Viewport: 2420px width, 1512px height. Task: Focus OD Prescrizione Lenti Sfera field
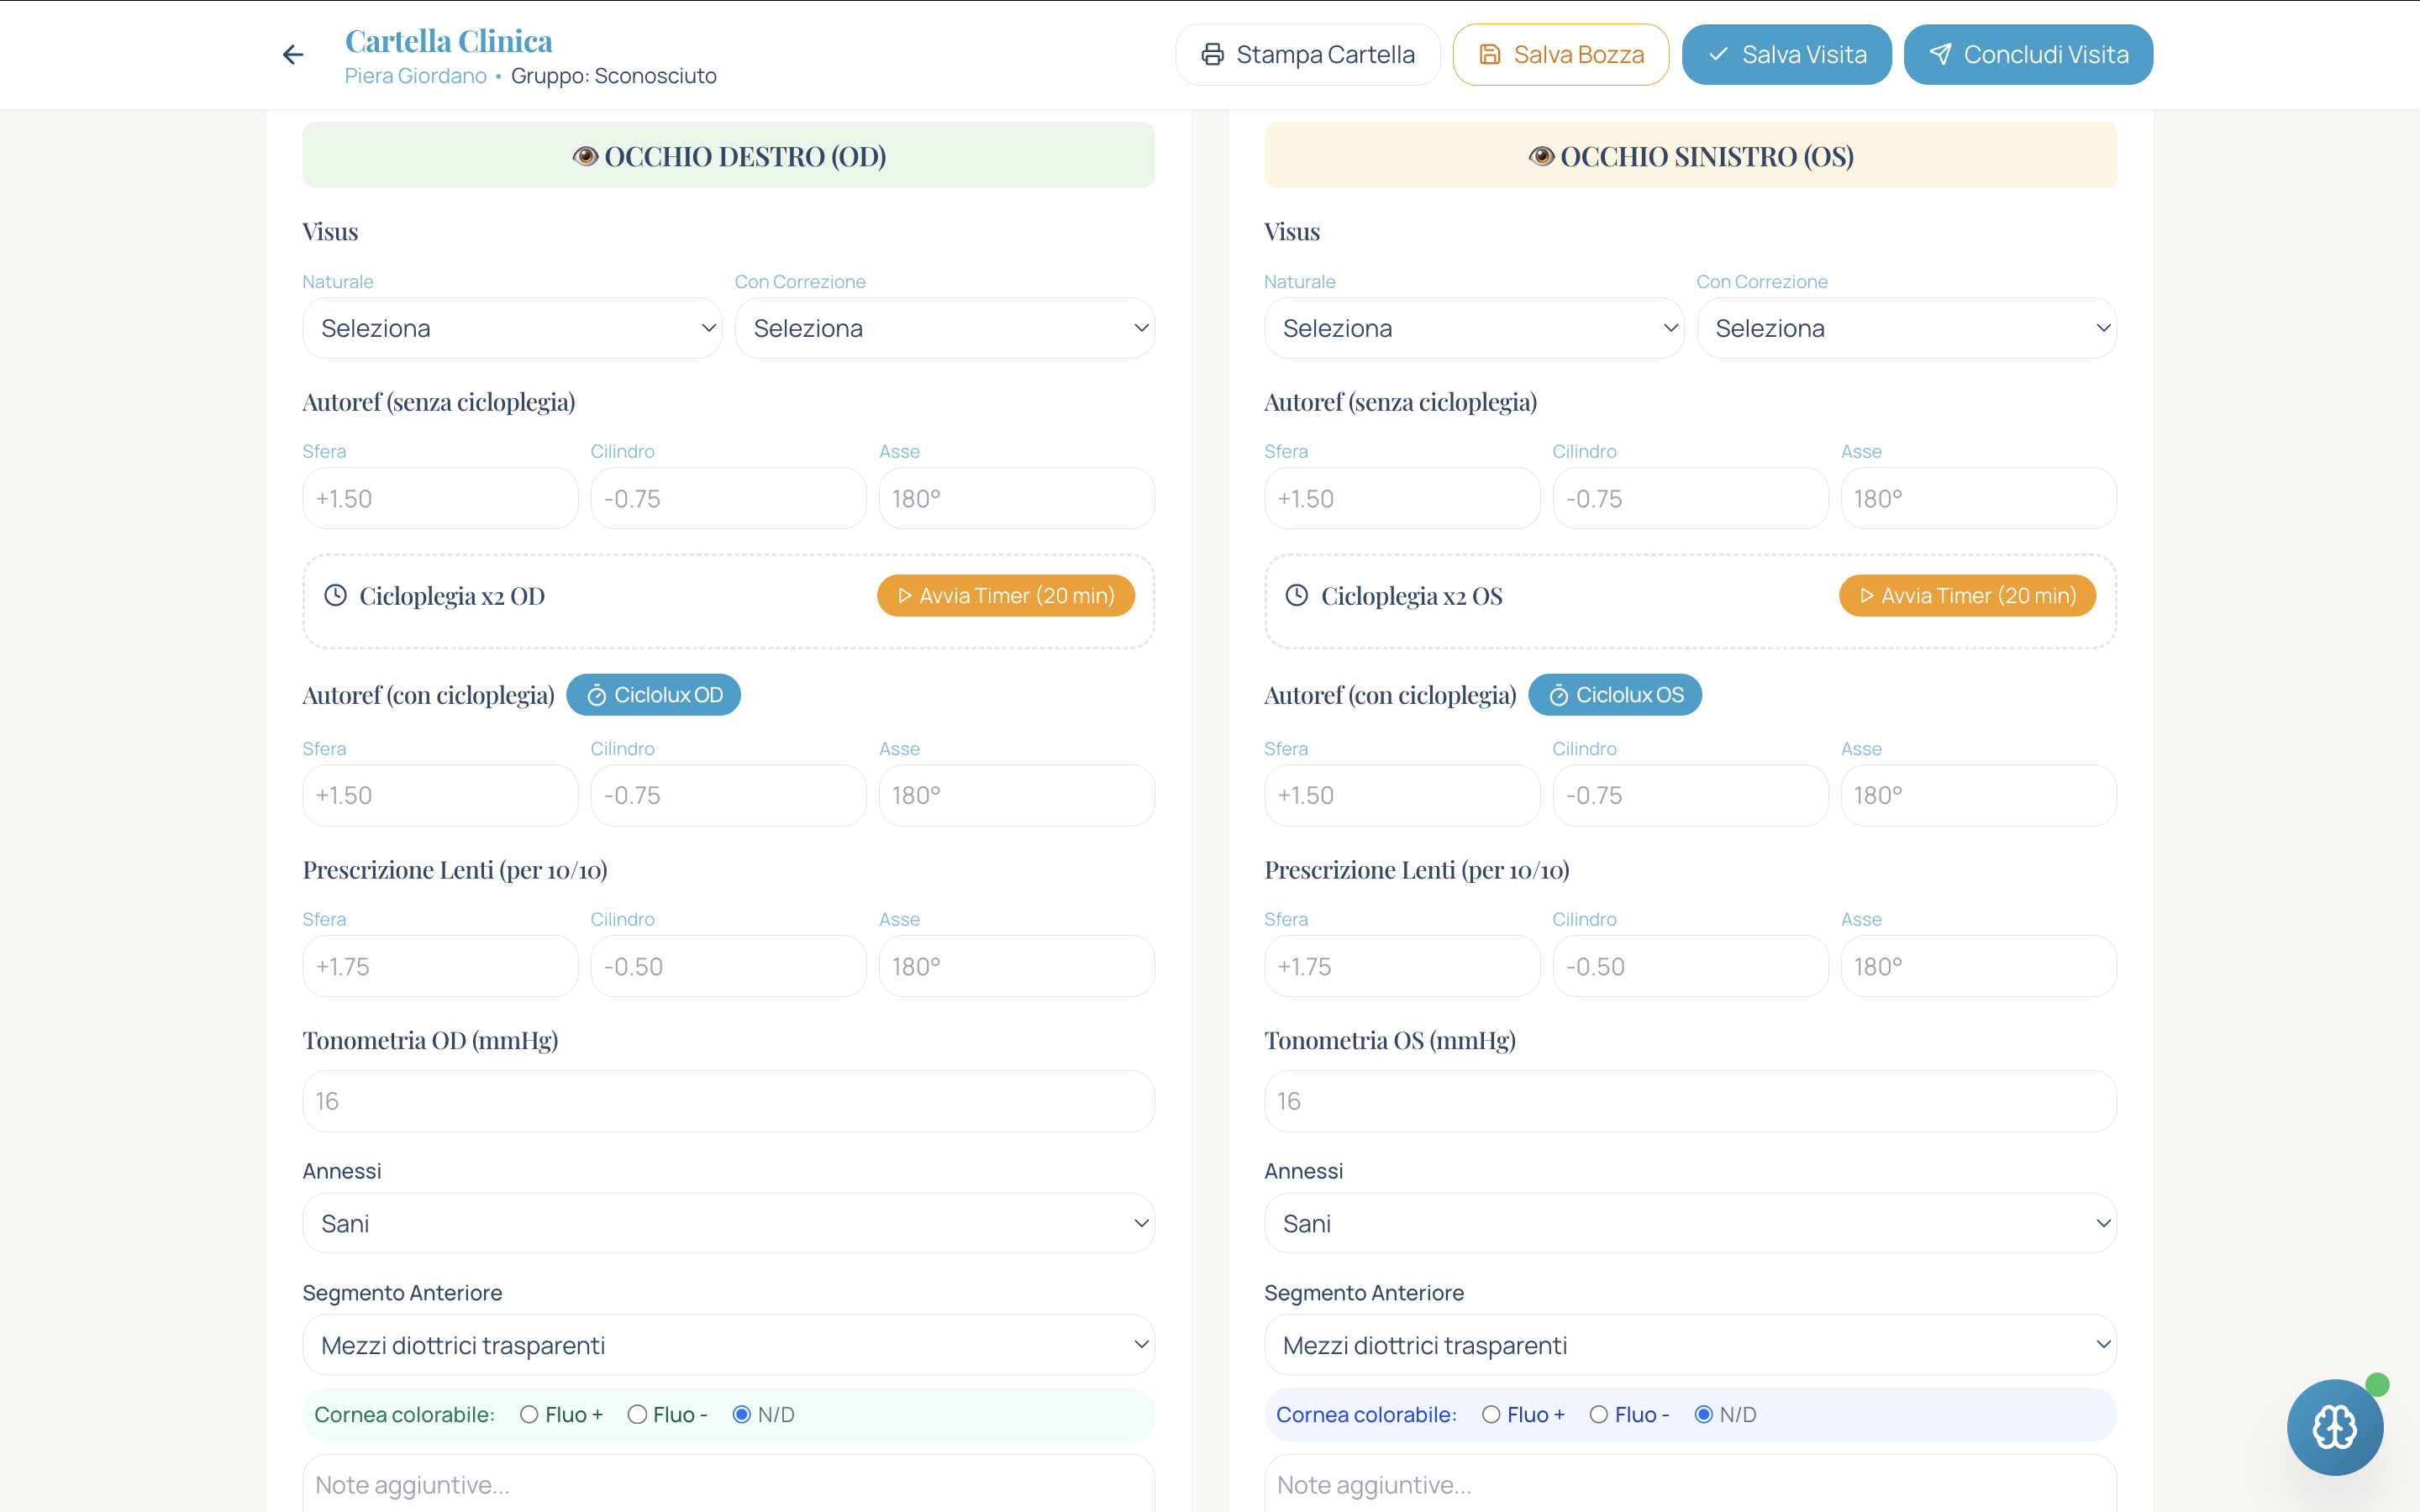click(440, 966)
